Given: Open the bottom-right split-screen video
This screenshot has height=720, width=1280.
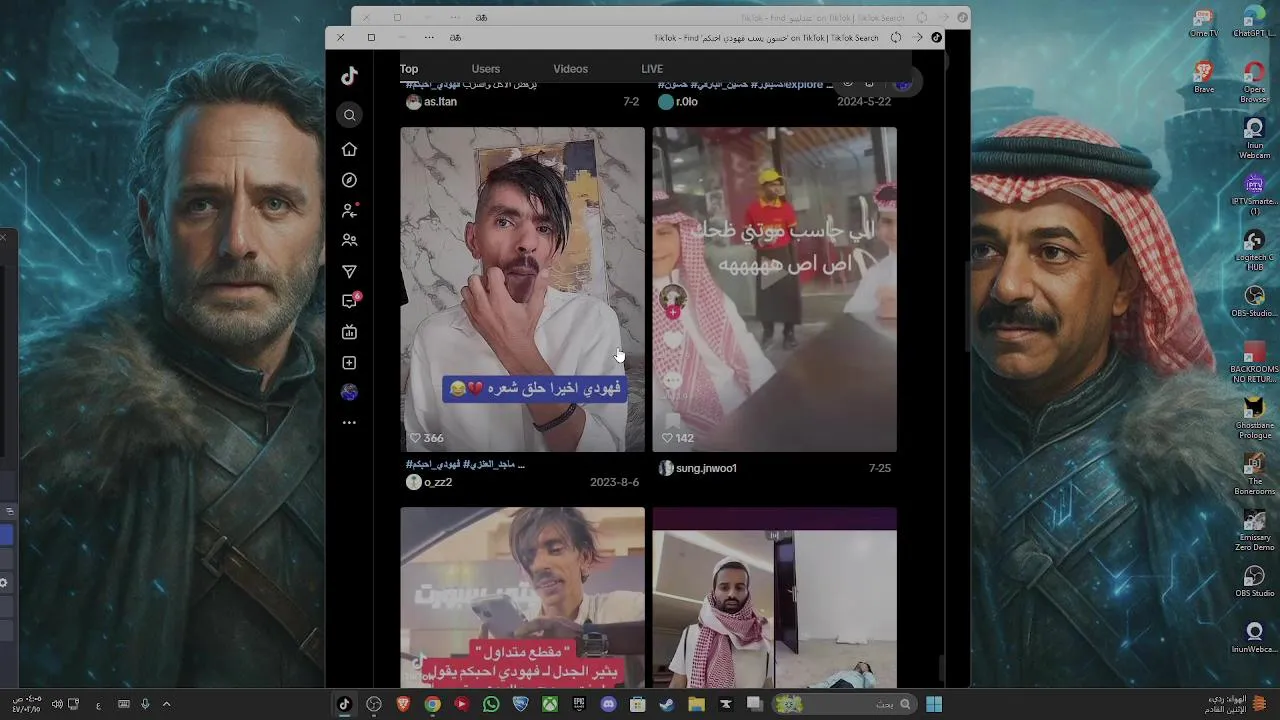Looking at the screenshot, I should (775, 597).
